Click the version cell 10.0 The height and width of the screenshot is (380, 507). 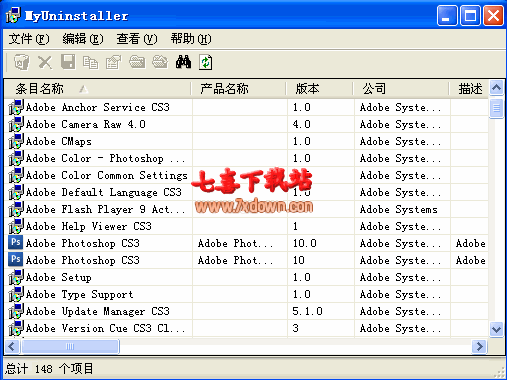pyautogui.click(x=305, y=243)
